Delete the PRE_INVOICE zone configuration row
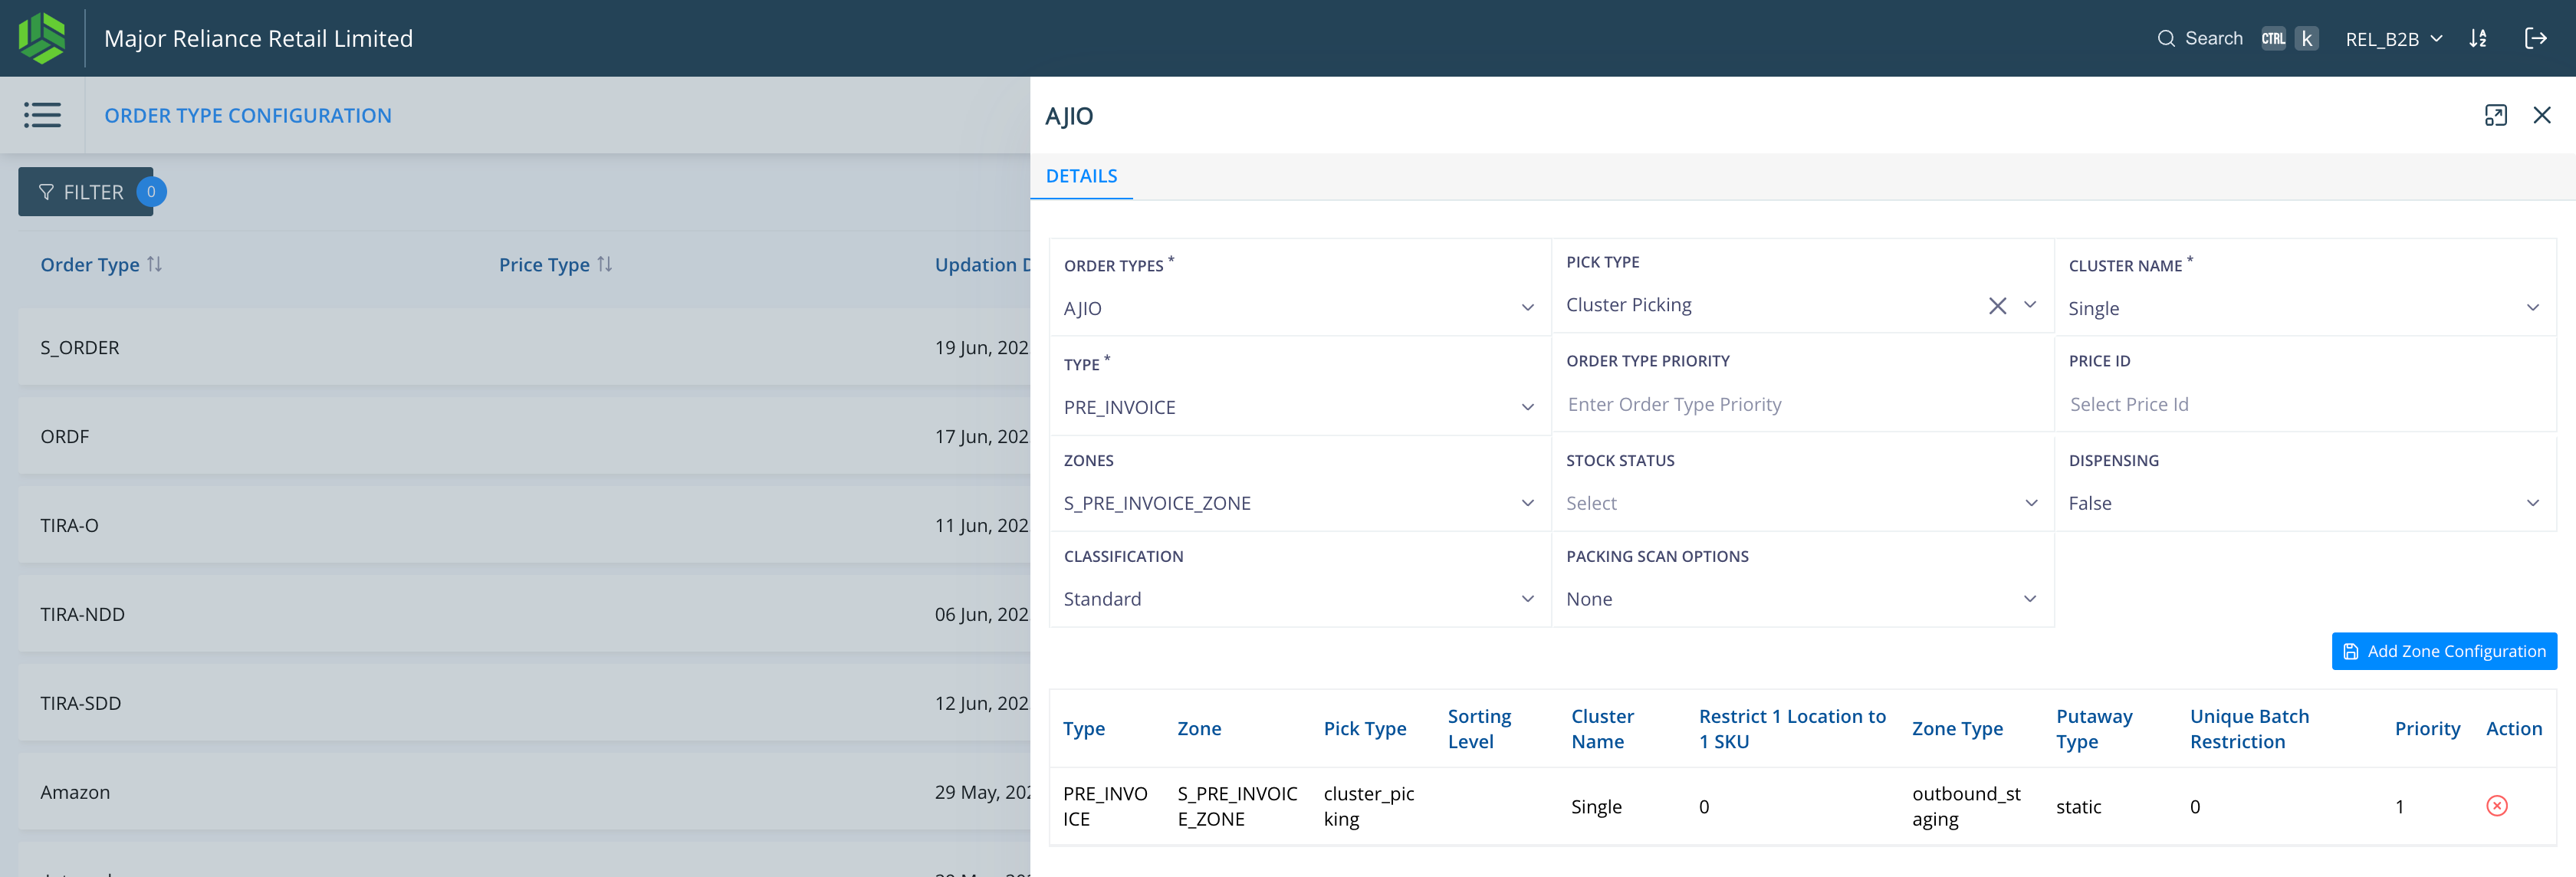The height and width of the screenshot is (877, 2576). pyautogui.click(x=2496, y=806)
